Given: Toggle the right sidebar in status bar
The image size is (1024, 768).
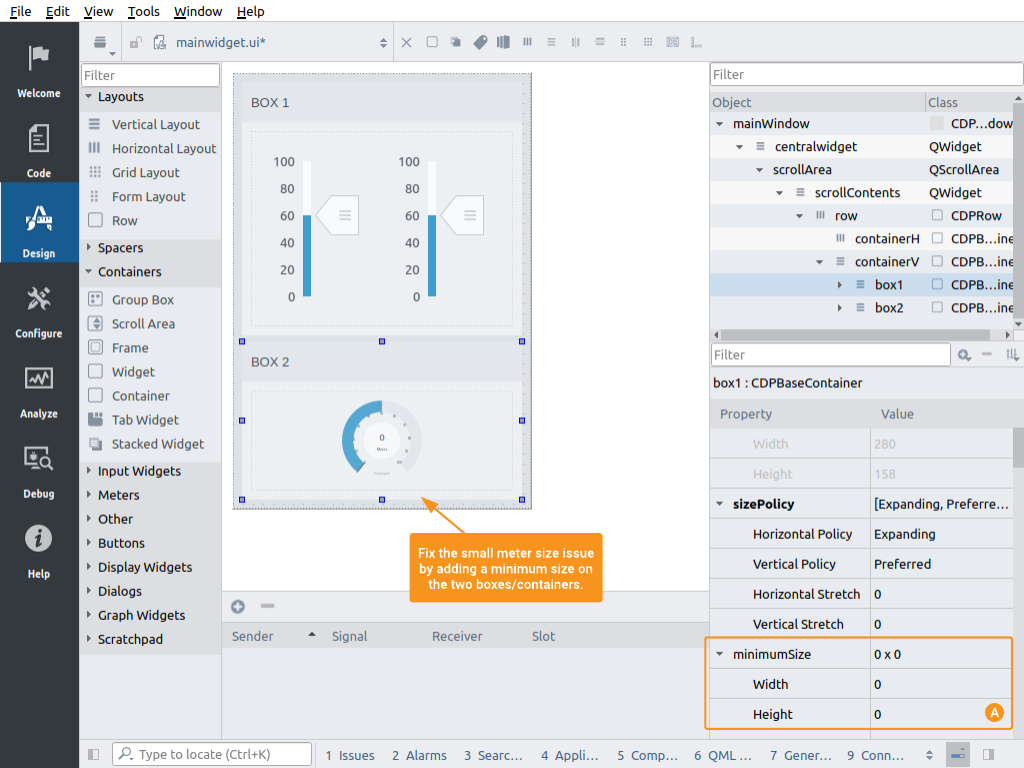Looking at the screenshot, I should pos(988,755).
